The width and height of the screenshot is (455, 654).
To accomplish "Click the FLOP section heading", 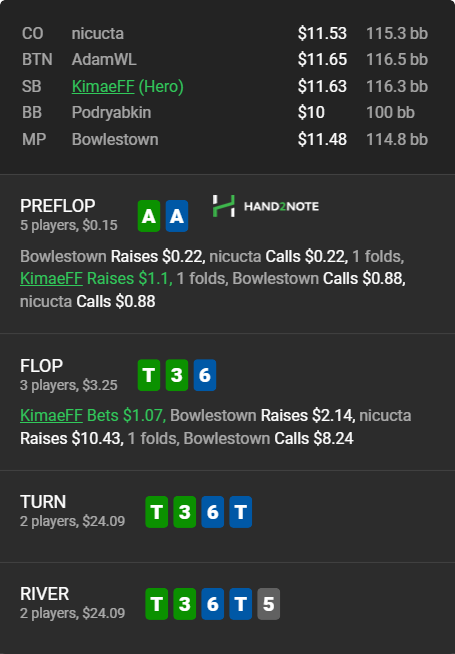I will coord(41,366).
